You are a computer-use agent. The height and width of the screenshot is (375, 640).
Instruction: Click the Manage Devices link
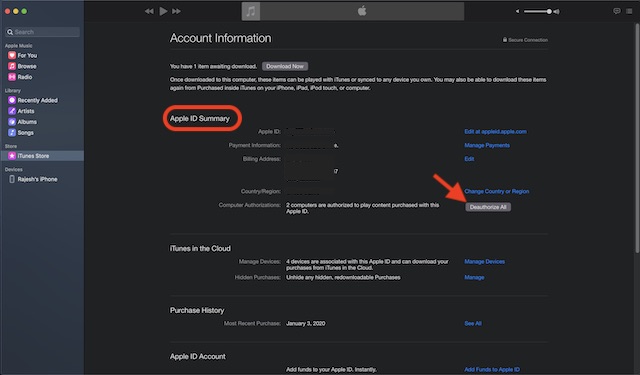pos(484,262)
